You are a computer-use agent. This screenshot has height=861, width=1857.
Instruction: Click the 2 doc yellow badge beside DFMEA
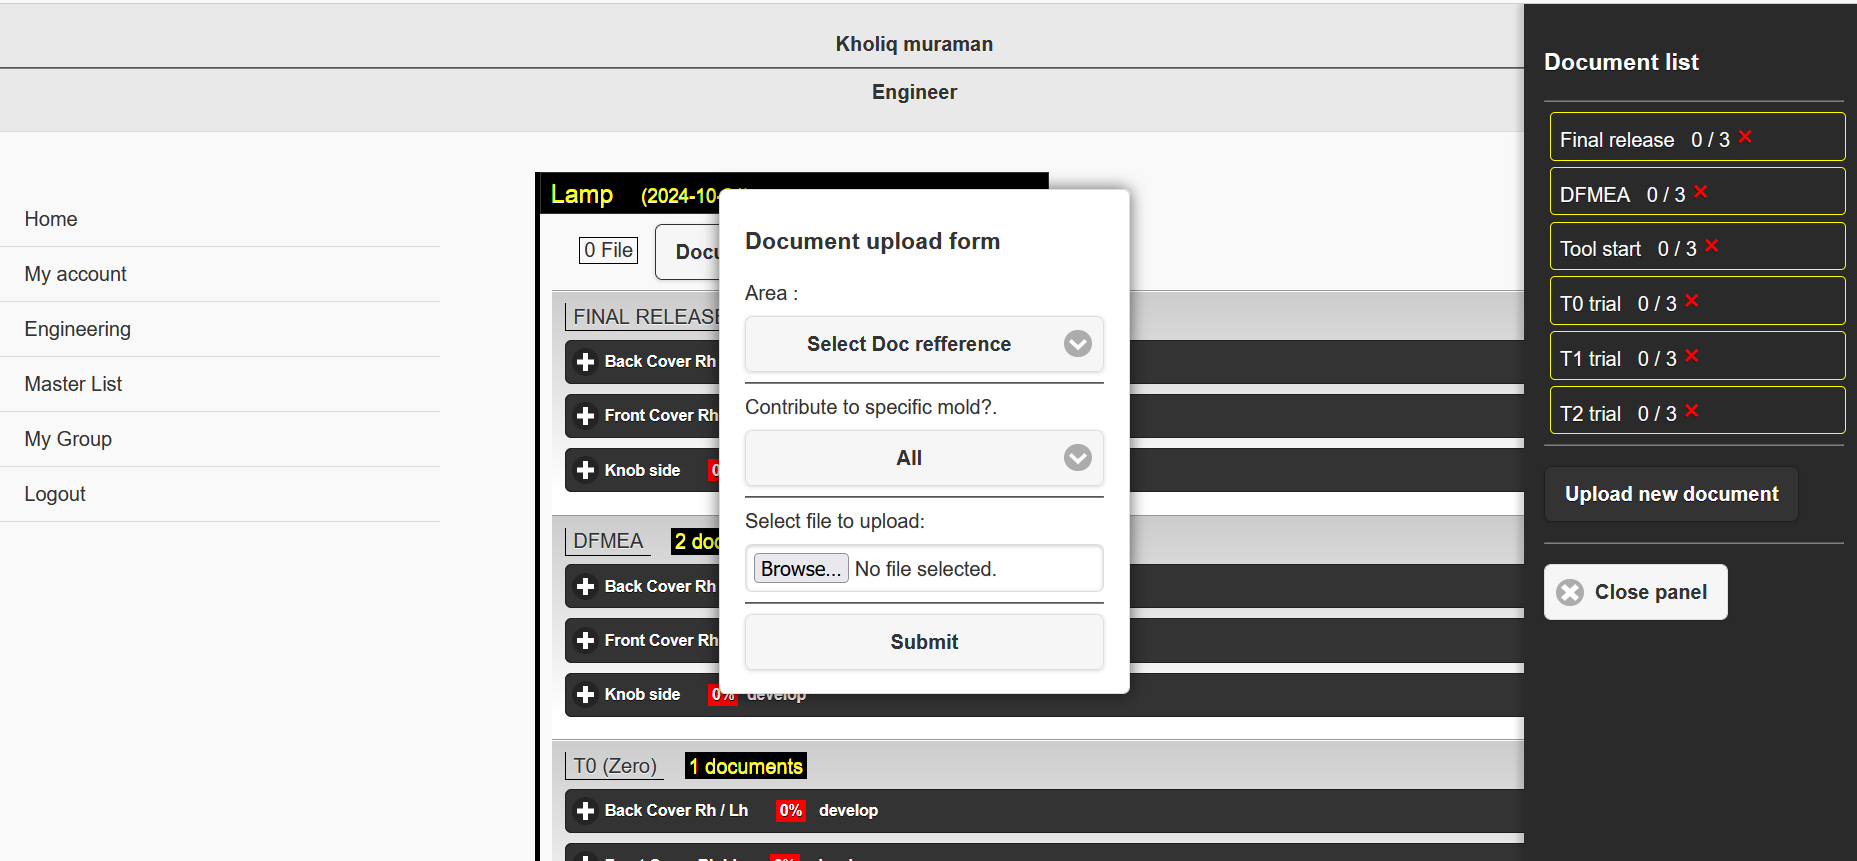[x=696, y=542]
